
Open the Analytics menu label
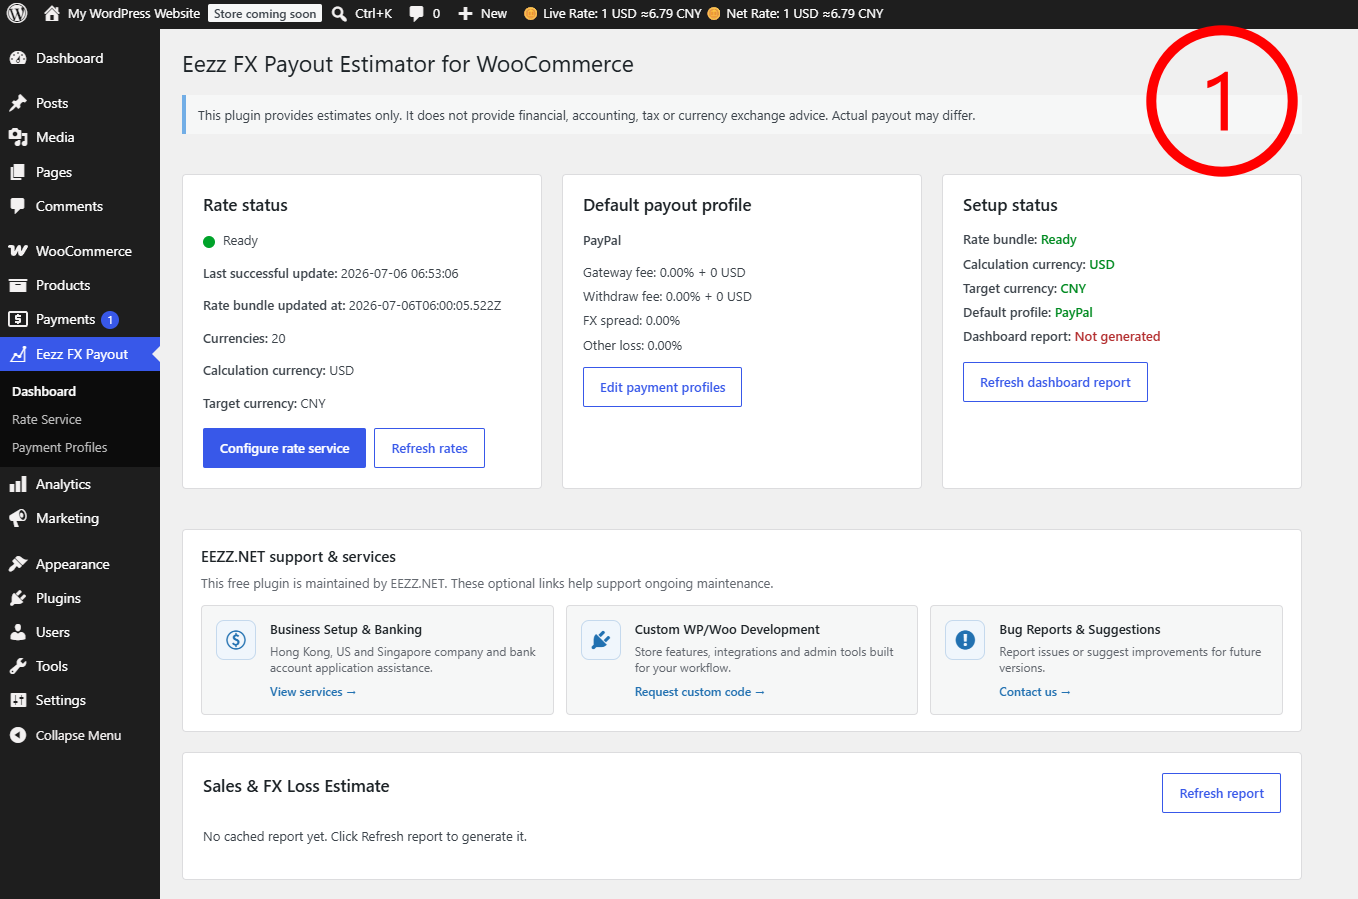[63, 484]
